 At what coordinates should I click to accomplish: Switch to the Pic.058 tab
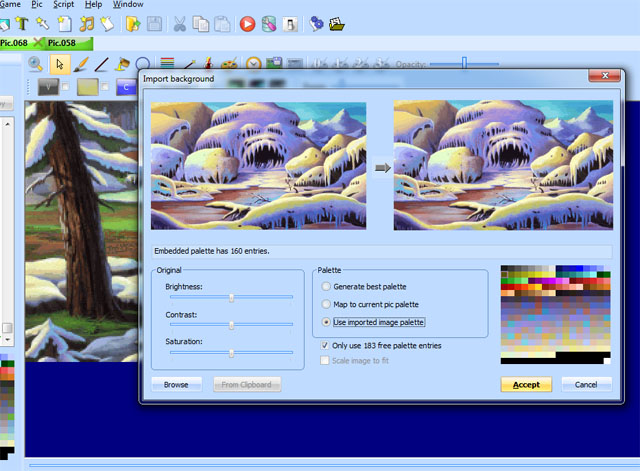(62, 43)
